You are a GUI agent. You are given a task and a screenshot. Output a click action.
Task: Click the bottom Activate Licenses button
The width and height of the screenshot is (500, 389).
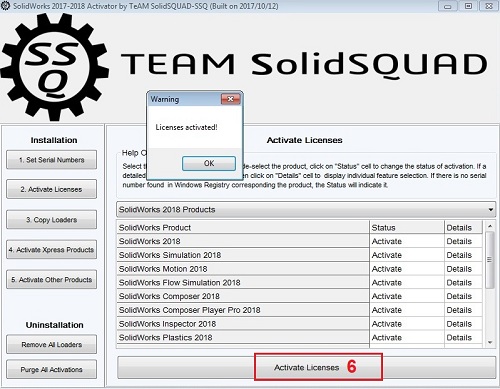[307, 367]
